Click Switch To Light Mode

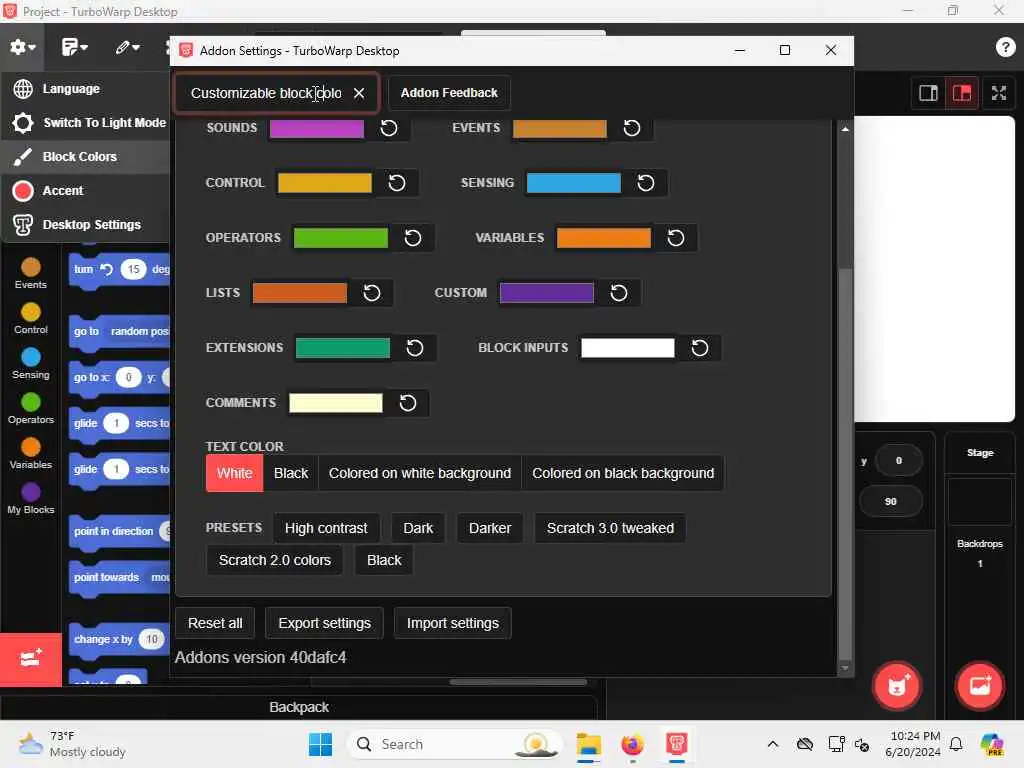(85, 123)
